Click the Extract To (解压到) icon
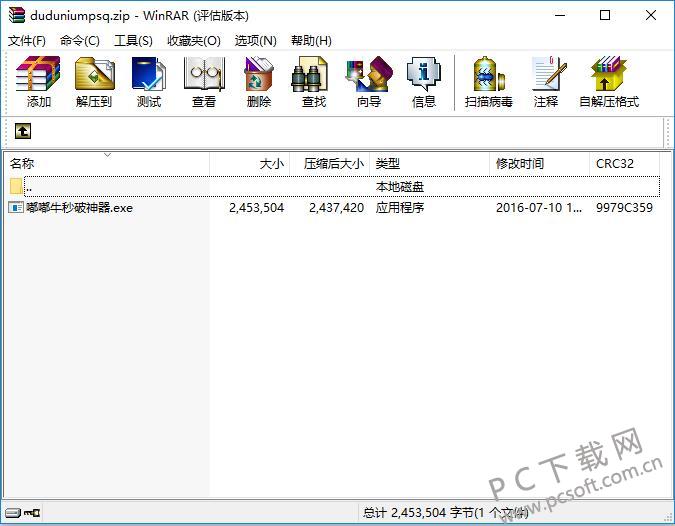Screen dimensions: 675x526 [94, 82]
